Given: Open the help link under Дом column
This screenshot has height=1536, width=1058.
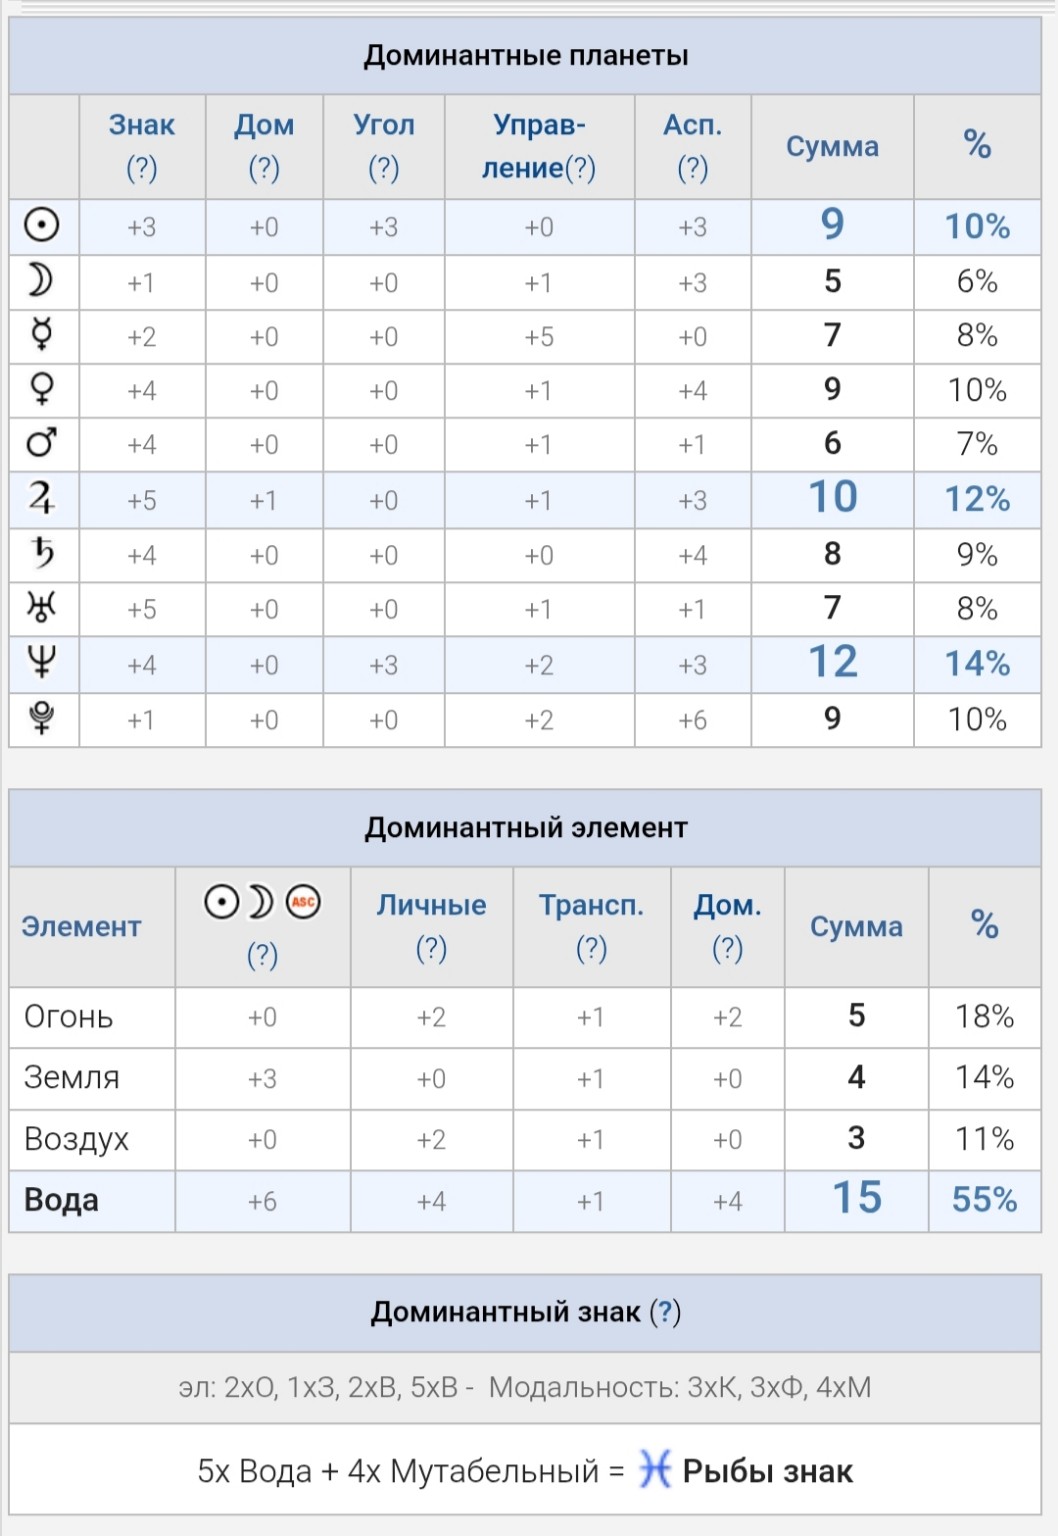Looking at the screenshot, I should coord(264,168).
